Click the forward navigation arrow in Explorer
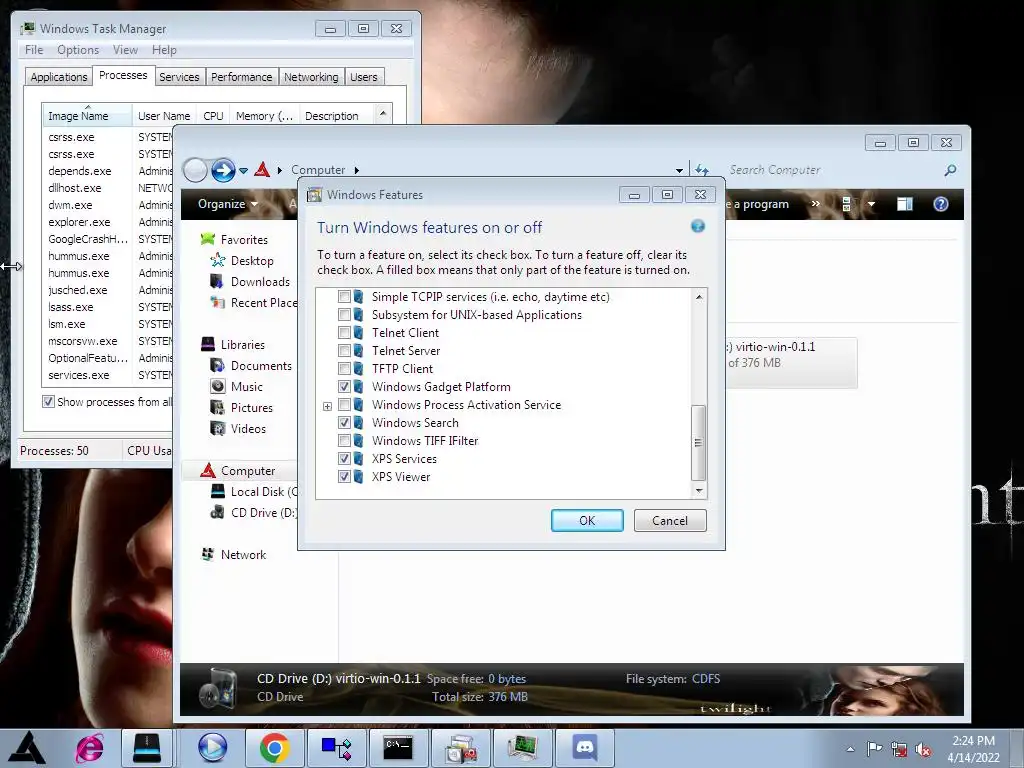Viewport: 1024px width, 768px height. 223,170
